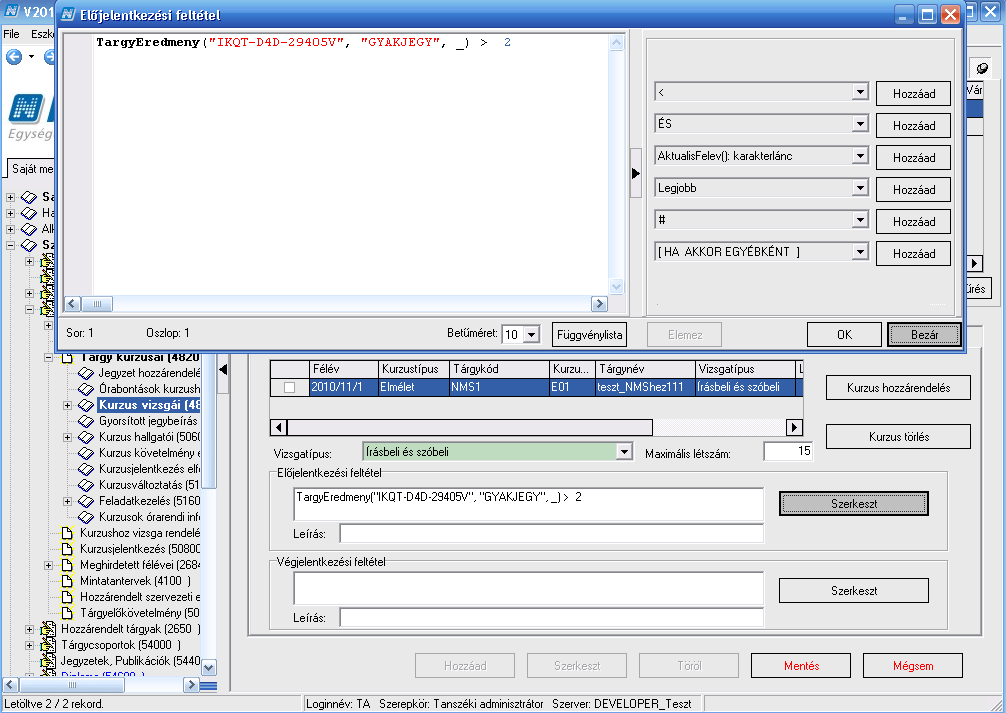
Task: Click the Kurzustípus column header
Action: pos(414,369)
